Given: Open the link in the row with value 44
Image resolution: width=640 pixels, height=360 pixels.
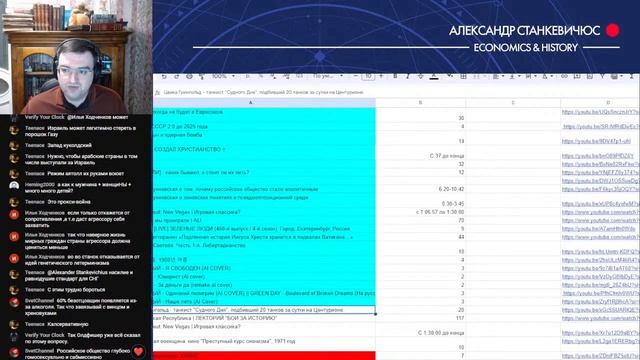Looking at the screenshot, I should pyautogui.click(x=600, y=237).
